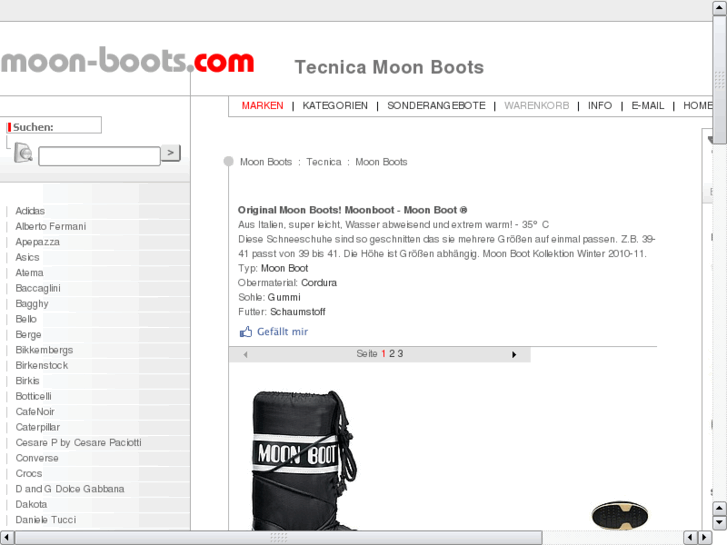Viewport: 727px width, 545px height.
Task: Open the Converse brand page
Action: (x=37, y=458)
